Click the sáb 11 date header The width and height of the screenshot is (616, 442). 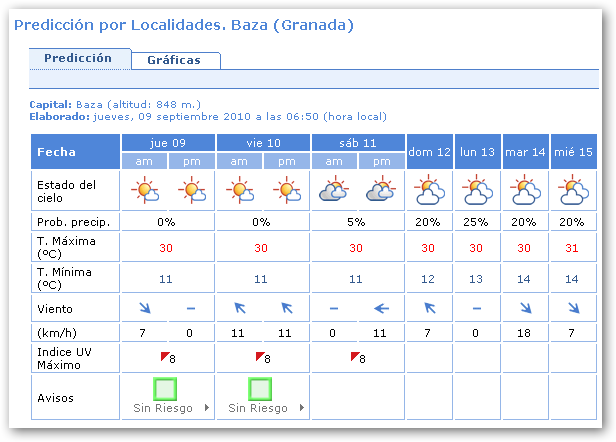click(359, 143)
